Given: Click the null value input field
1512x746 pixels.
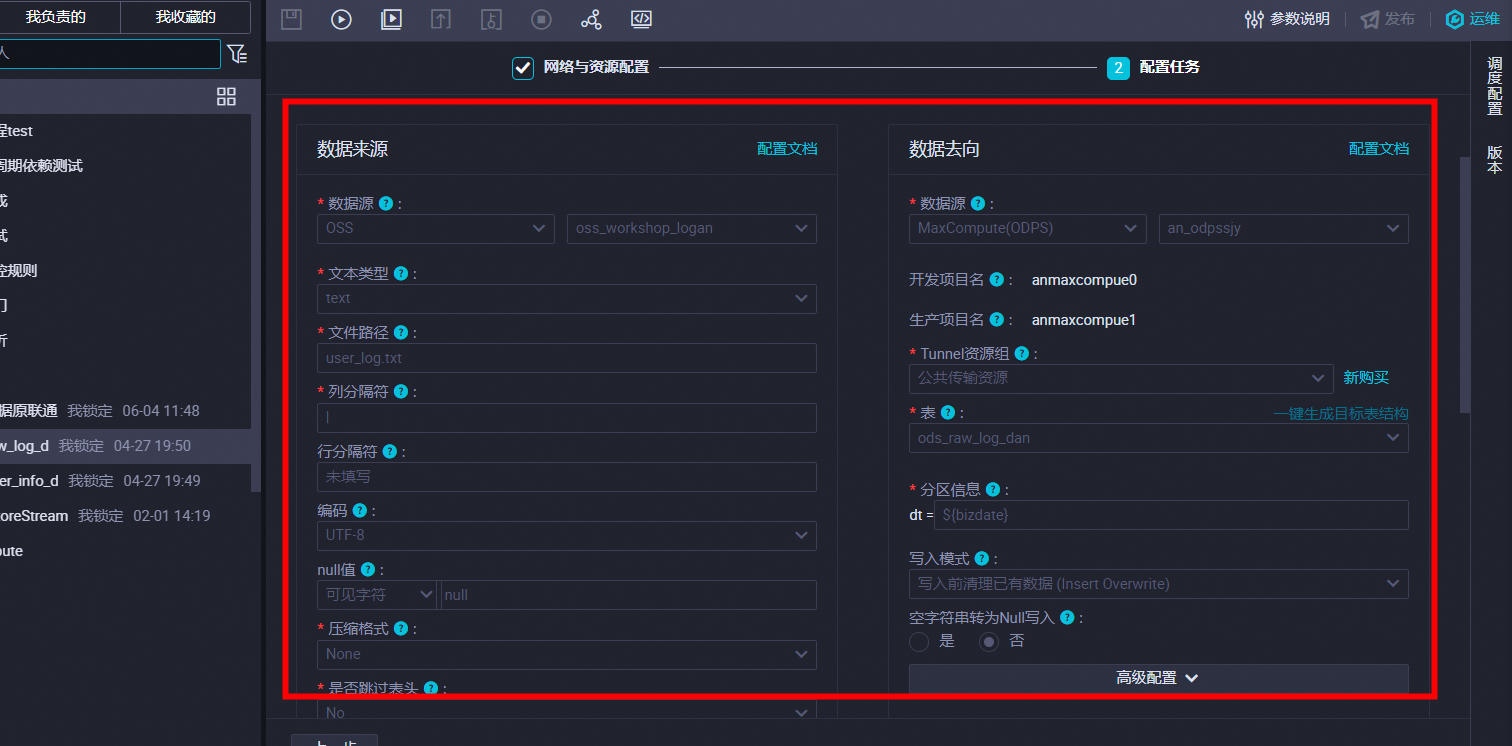Looking at the screenshot, I should click(629, 595).
